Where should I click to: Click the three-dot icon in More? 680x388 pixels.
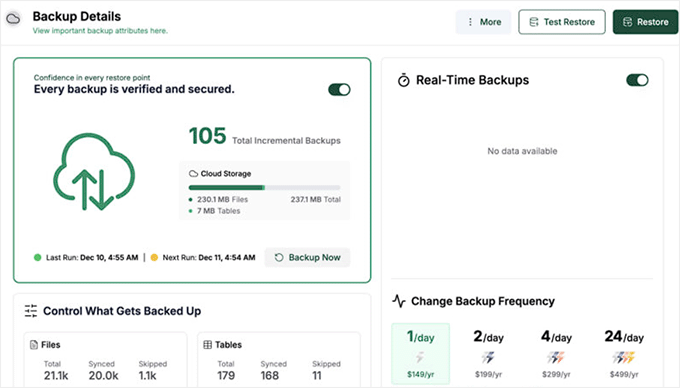[470, 22]
